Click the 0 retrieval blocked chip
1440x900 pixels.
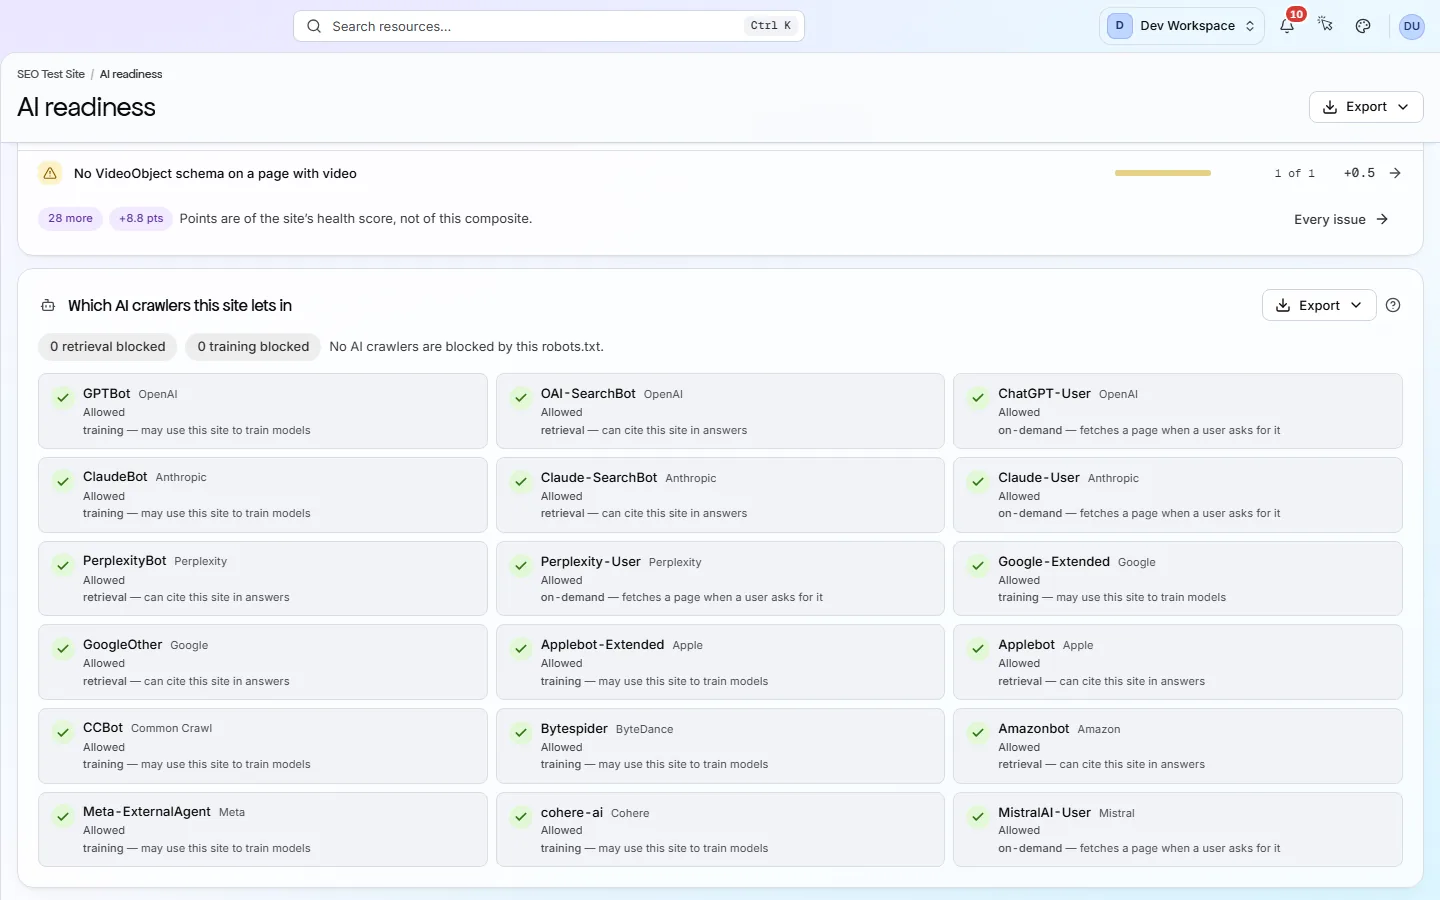(x=108, y=347)
